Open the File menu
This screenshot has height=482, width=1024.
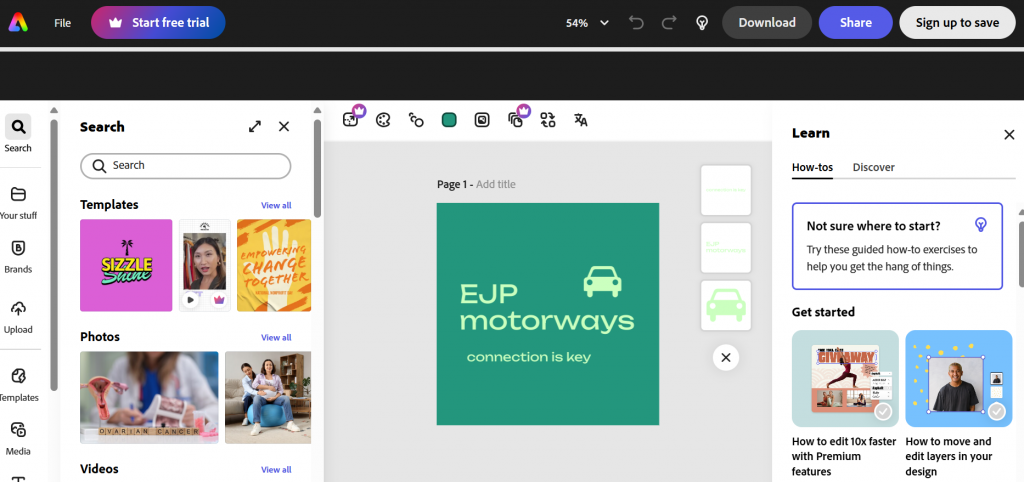(x=63, y=22)
